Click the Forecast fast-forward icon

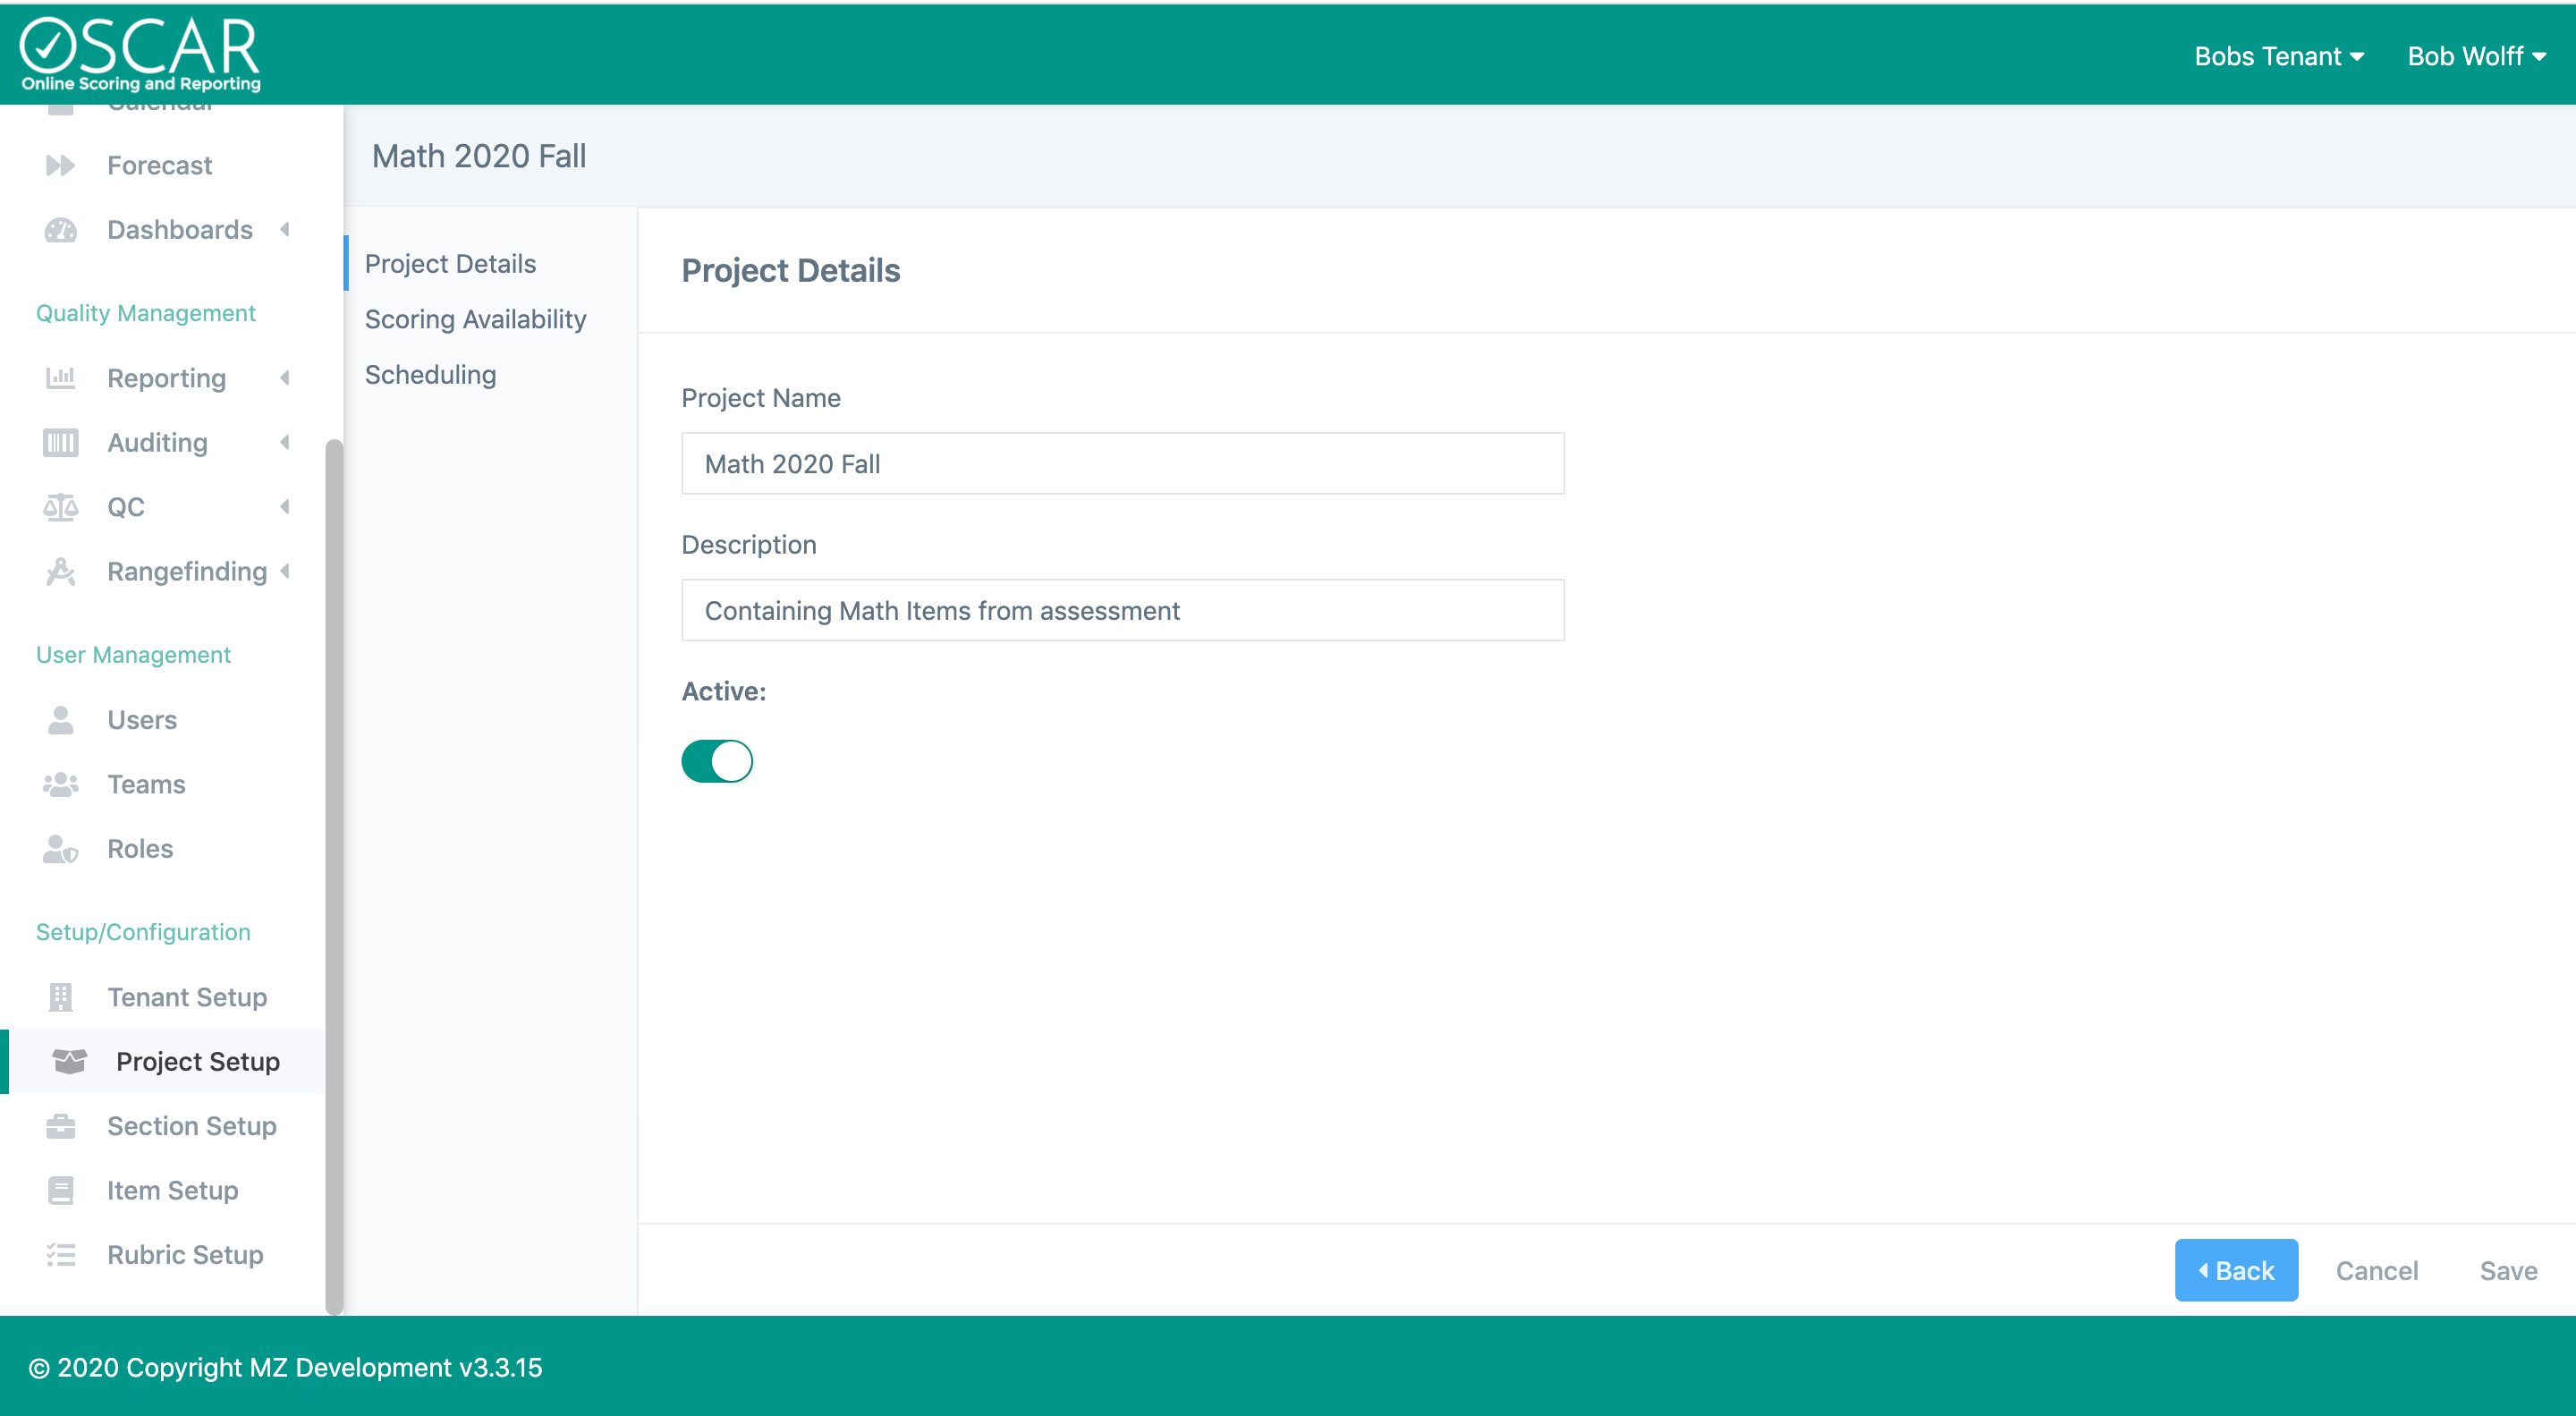(x=60, y=165)
